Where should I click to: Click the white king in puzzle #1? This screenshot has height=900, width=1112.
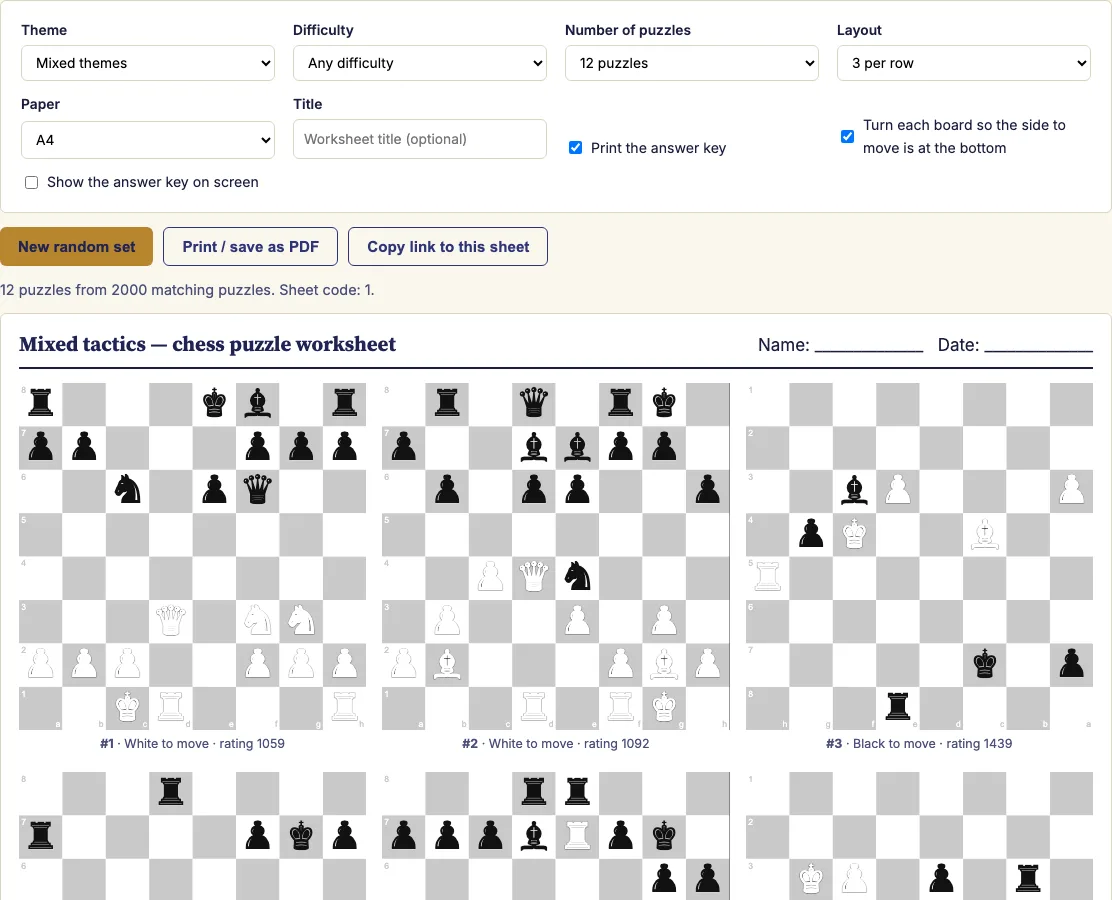(128, 707)
